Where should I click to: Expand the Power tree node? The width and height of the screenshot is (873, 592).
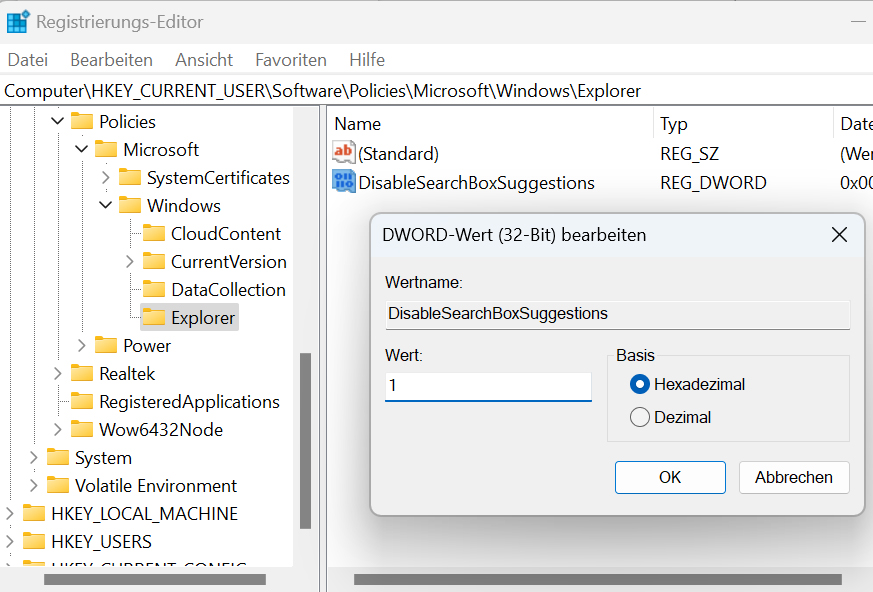[82, 345]
